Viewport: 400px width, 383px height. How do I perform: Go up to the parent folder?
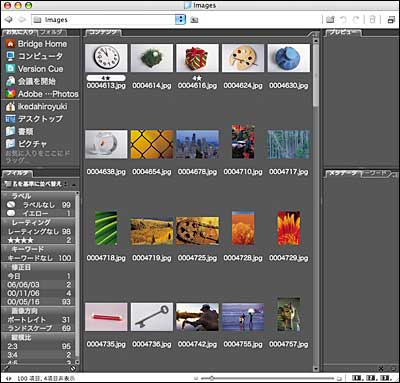point(194,20)
